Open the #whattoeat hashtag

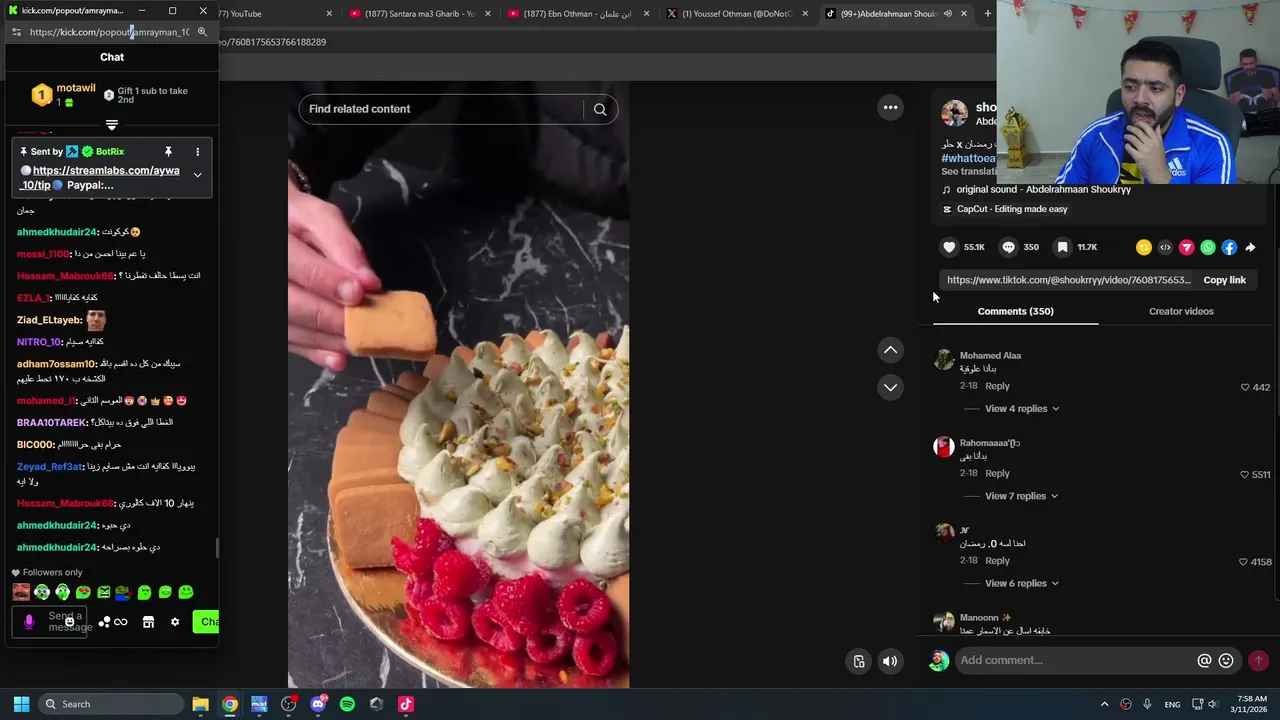(x=968, y=158)
